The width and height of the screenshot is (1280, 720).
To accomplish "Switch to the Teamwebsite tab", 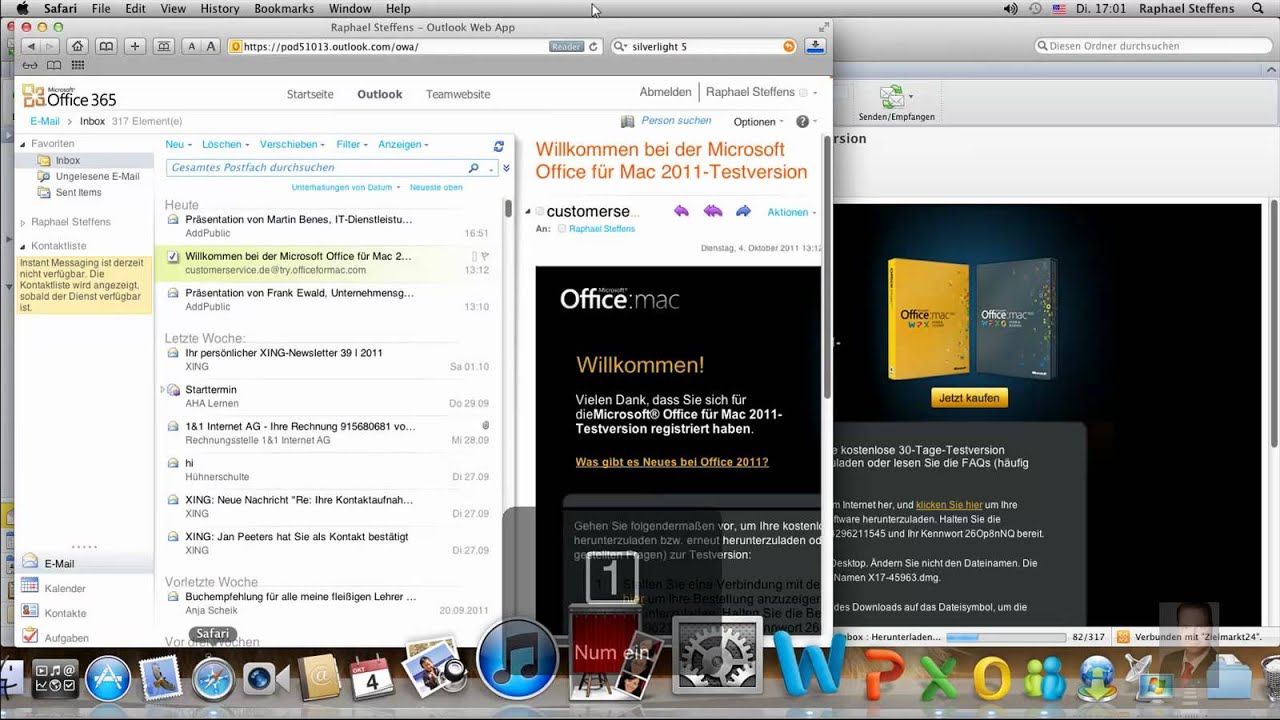I will [x=458, y=94].
